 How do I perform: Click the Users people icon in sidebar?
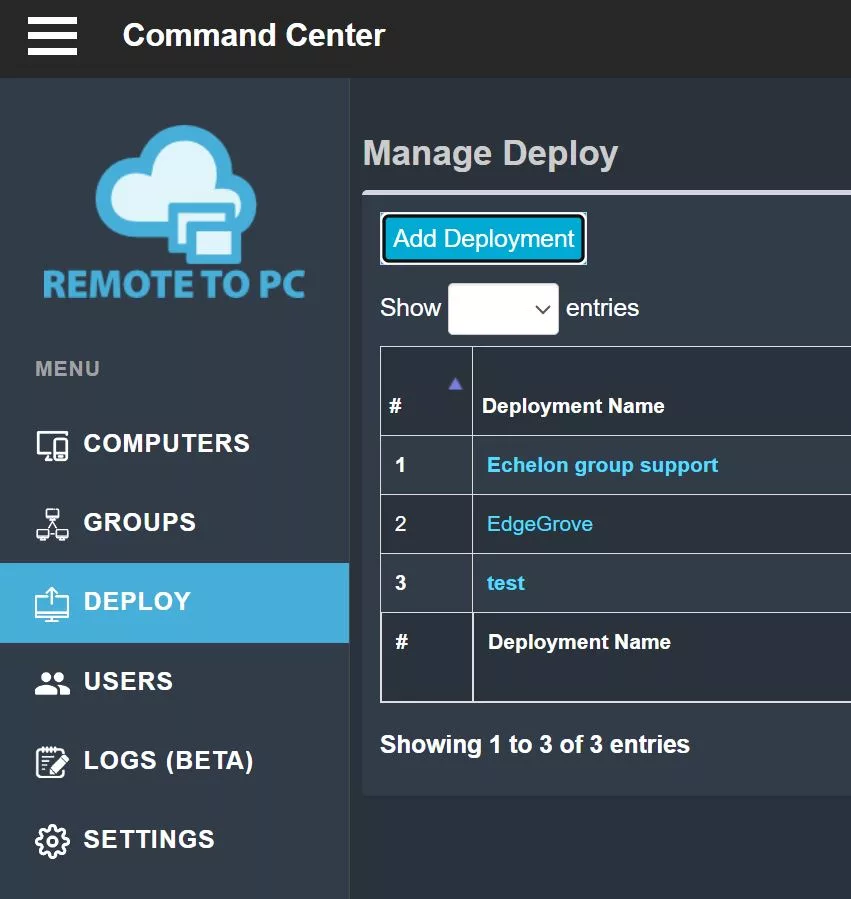pyautogui.click(x=52, y=683)
